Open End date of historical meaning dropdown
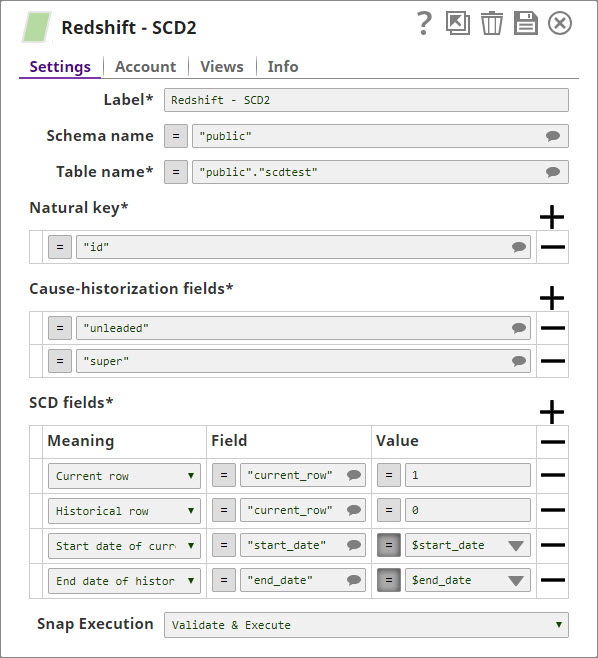This screenshot has height=658, width=598. click(x=124, y=581)
